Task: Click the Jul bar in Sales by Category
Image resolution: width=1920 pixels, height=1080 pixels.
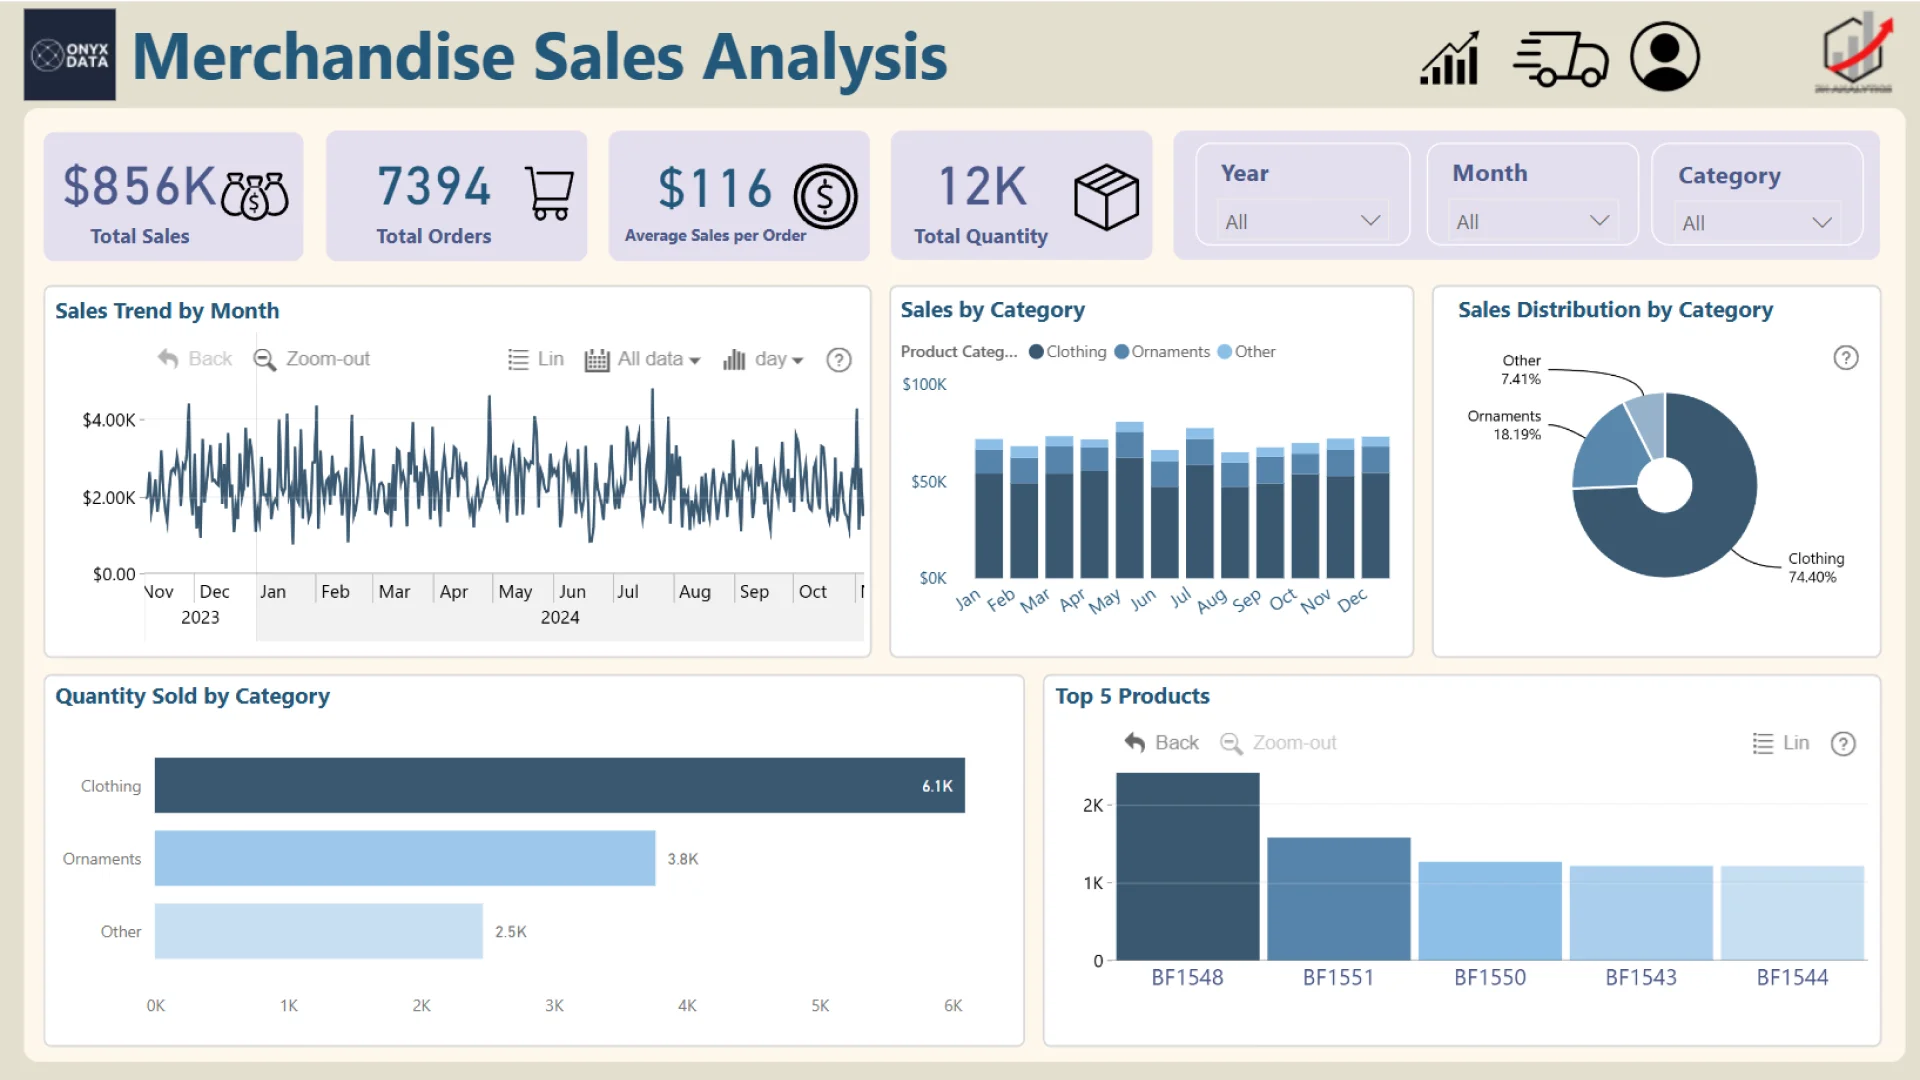Action: [x=1200, y=503]
